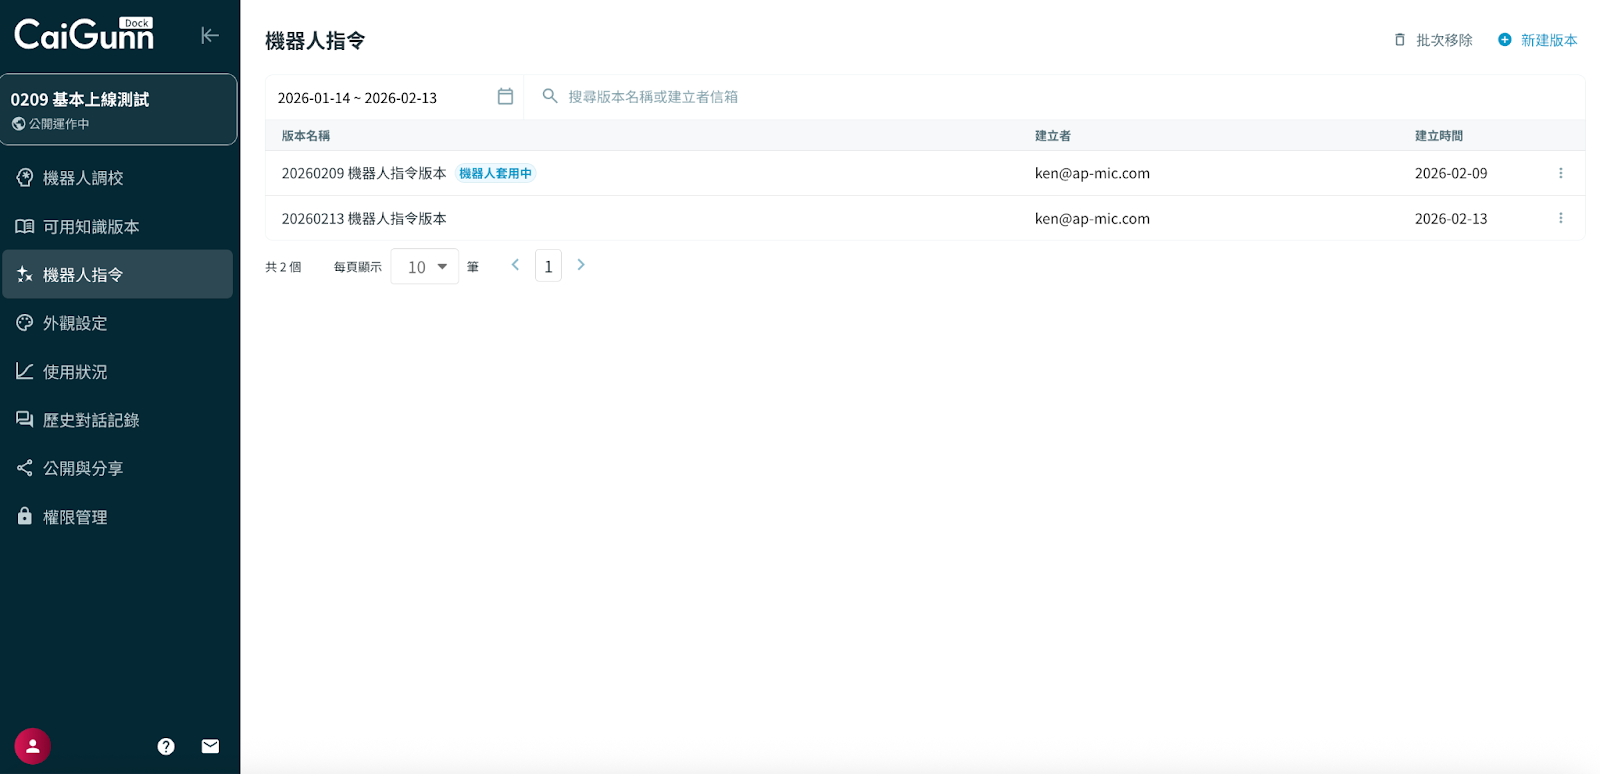Click the 批次移除 trash button
This screenshot has width=1600, height=774.
tap(1433, 40)
